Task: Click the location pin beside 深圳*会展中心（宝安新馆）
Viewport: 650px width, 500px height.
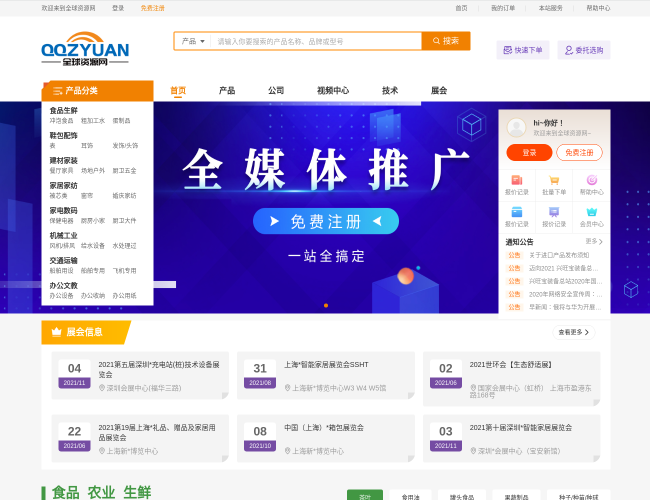Action: point(473,451)
